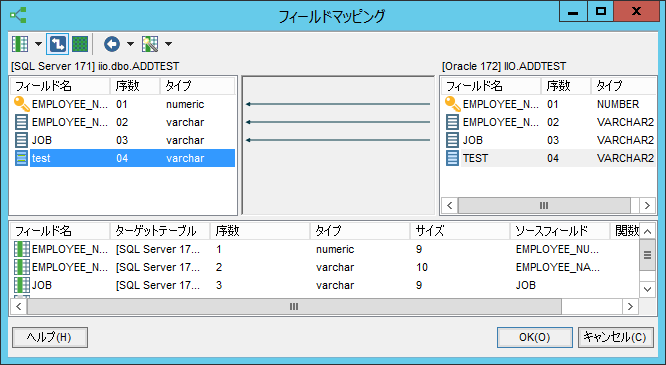Expand the wand icon dropdown arrow

(x=168, y=44)
